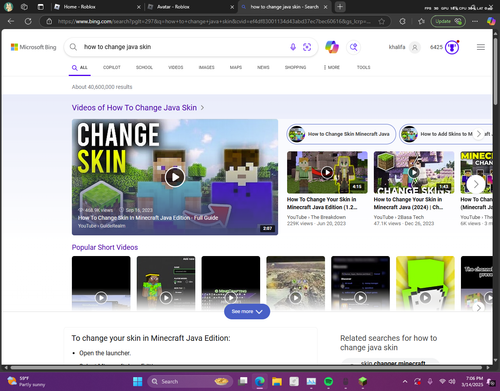Click the Microsoft Bing logo
Viewport: 500px width, 391px height.
point(33,47)
